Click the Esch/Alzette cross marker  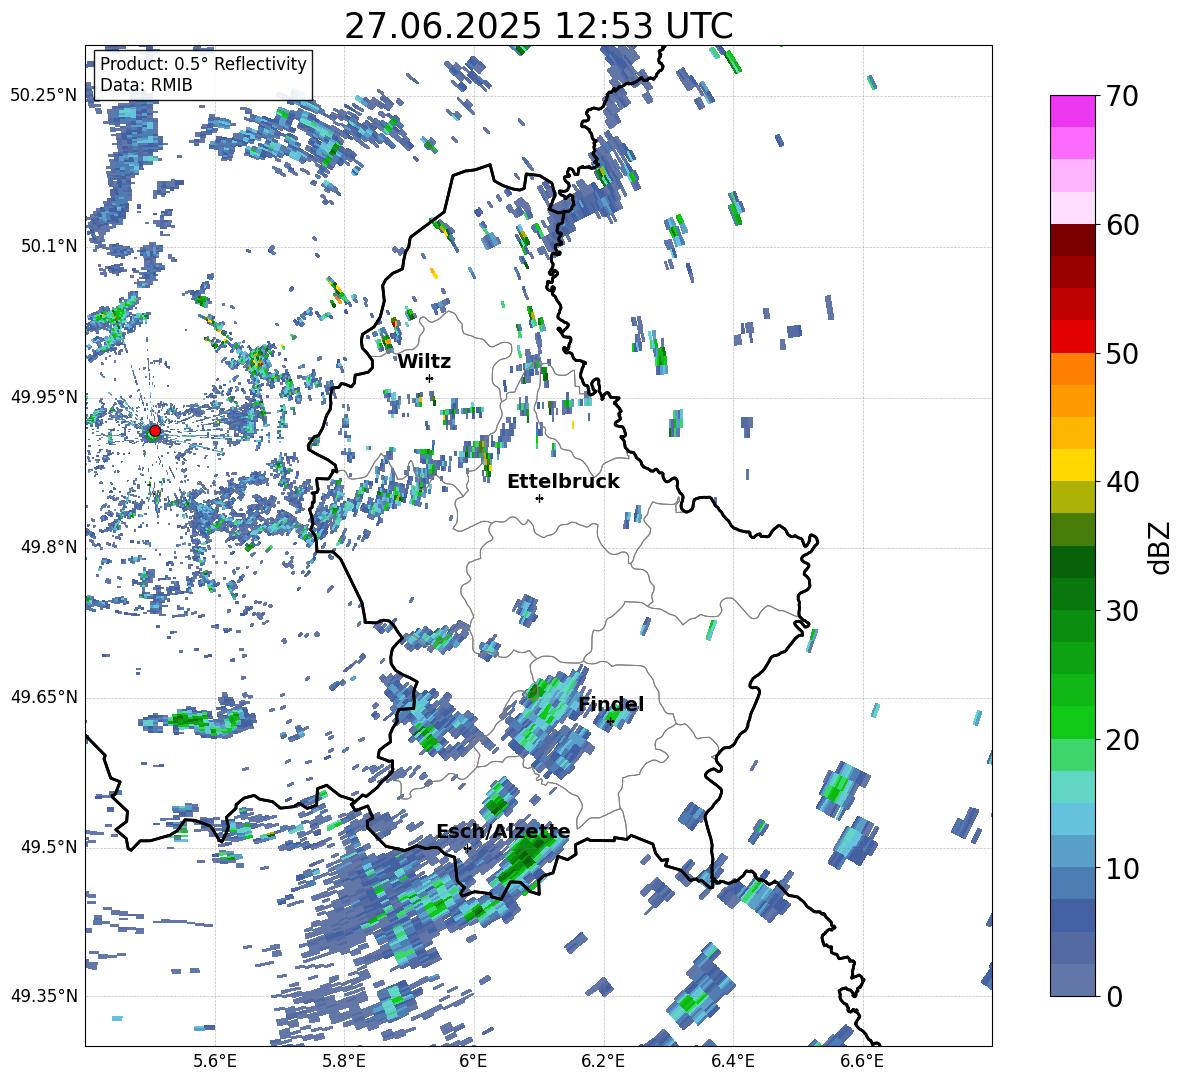[467, 848]
